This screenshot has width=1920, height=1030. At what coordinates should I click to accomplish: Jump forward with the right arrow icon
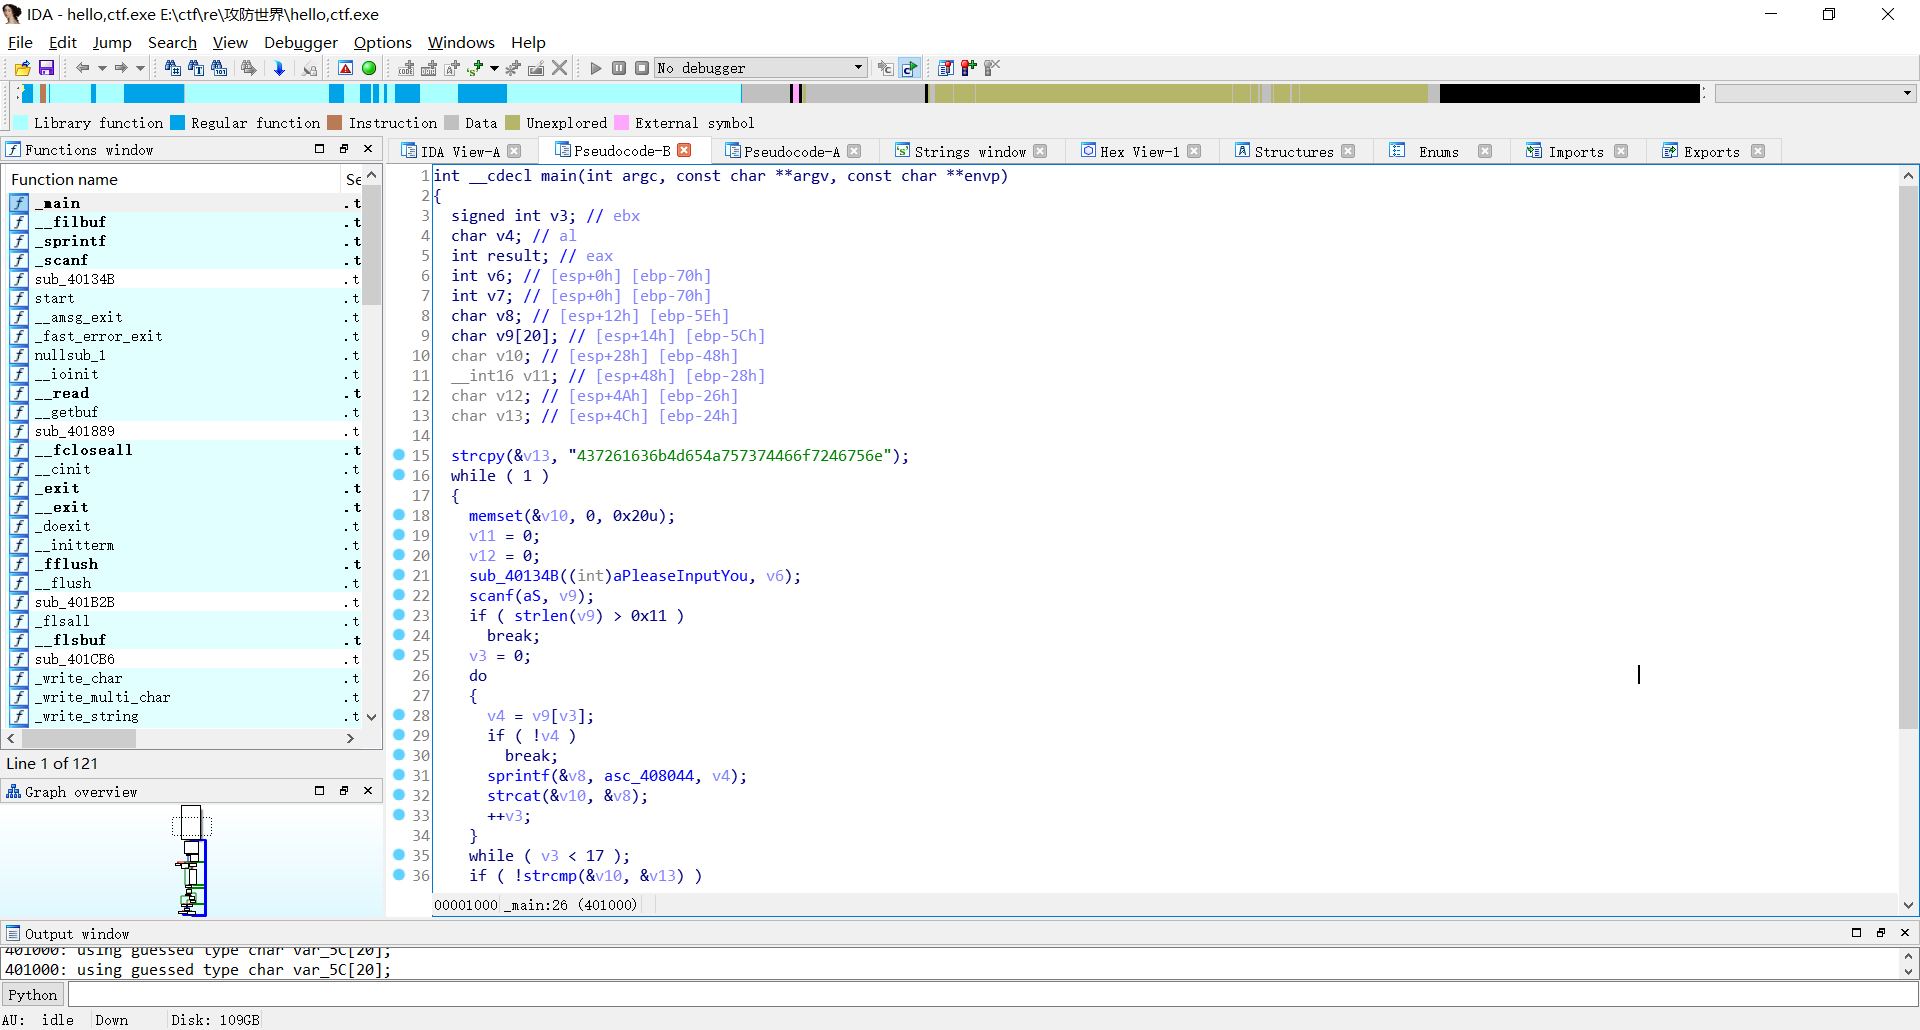pyautogui.click(x=121, y=68)
